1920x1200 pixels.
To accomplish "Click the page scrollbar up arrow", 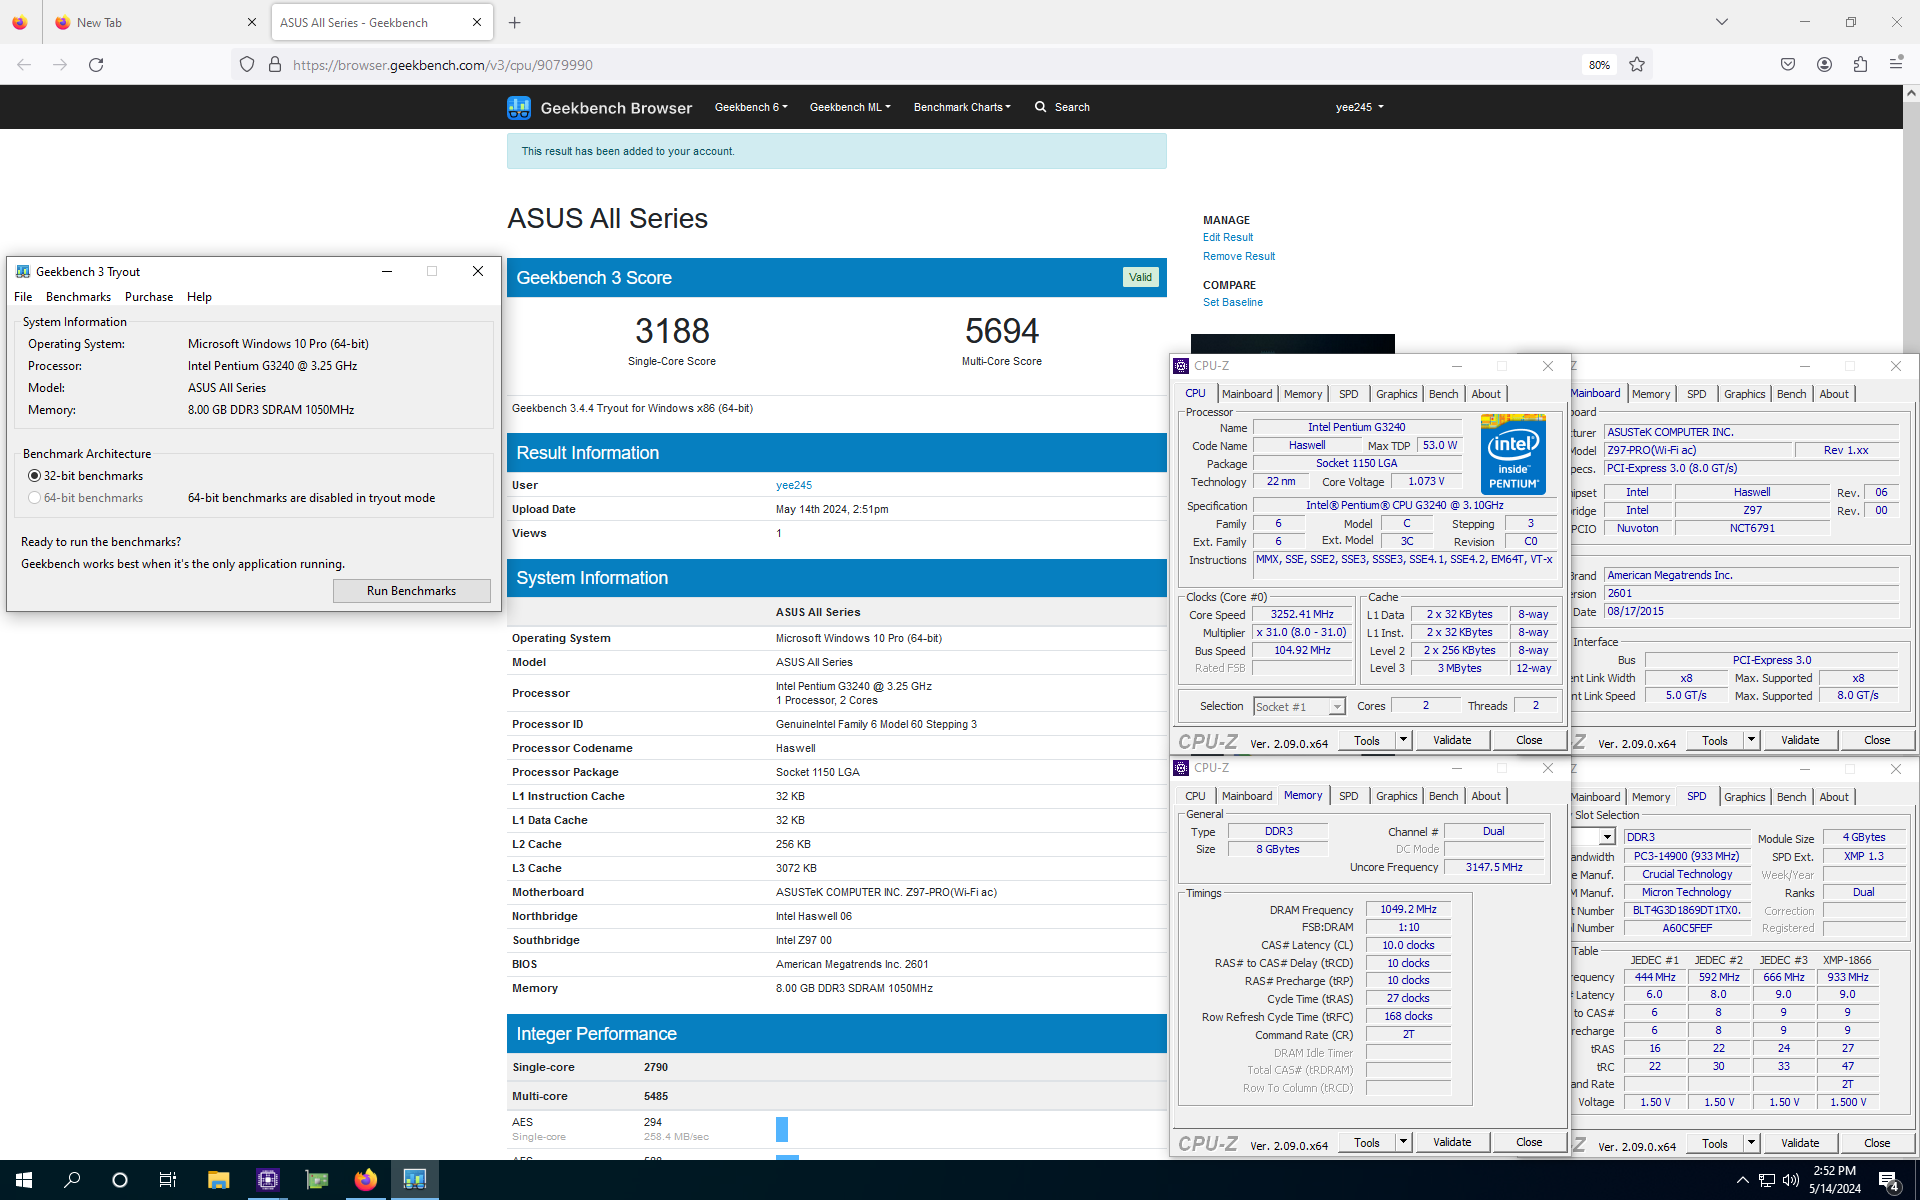I will point(1911,93).
